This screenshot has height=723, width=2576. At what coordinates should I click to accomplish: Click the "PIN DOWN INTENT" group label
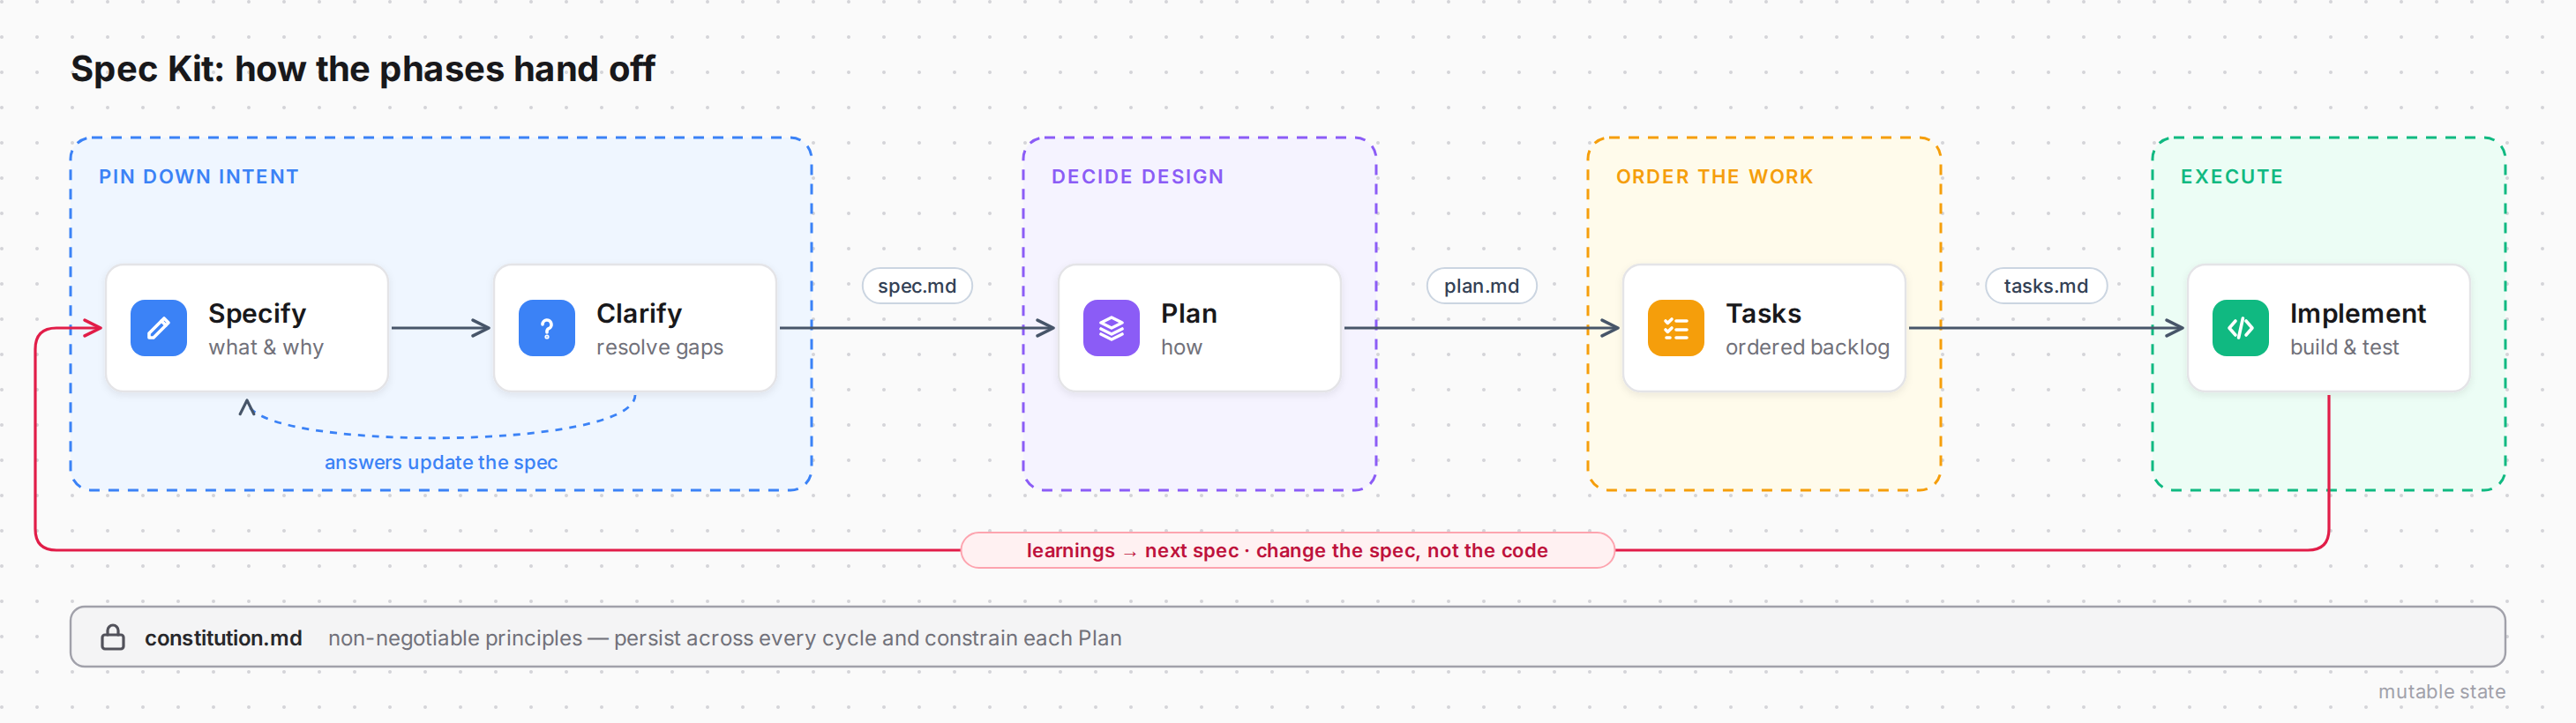tap(199, 177)
